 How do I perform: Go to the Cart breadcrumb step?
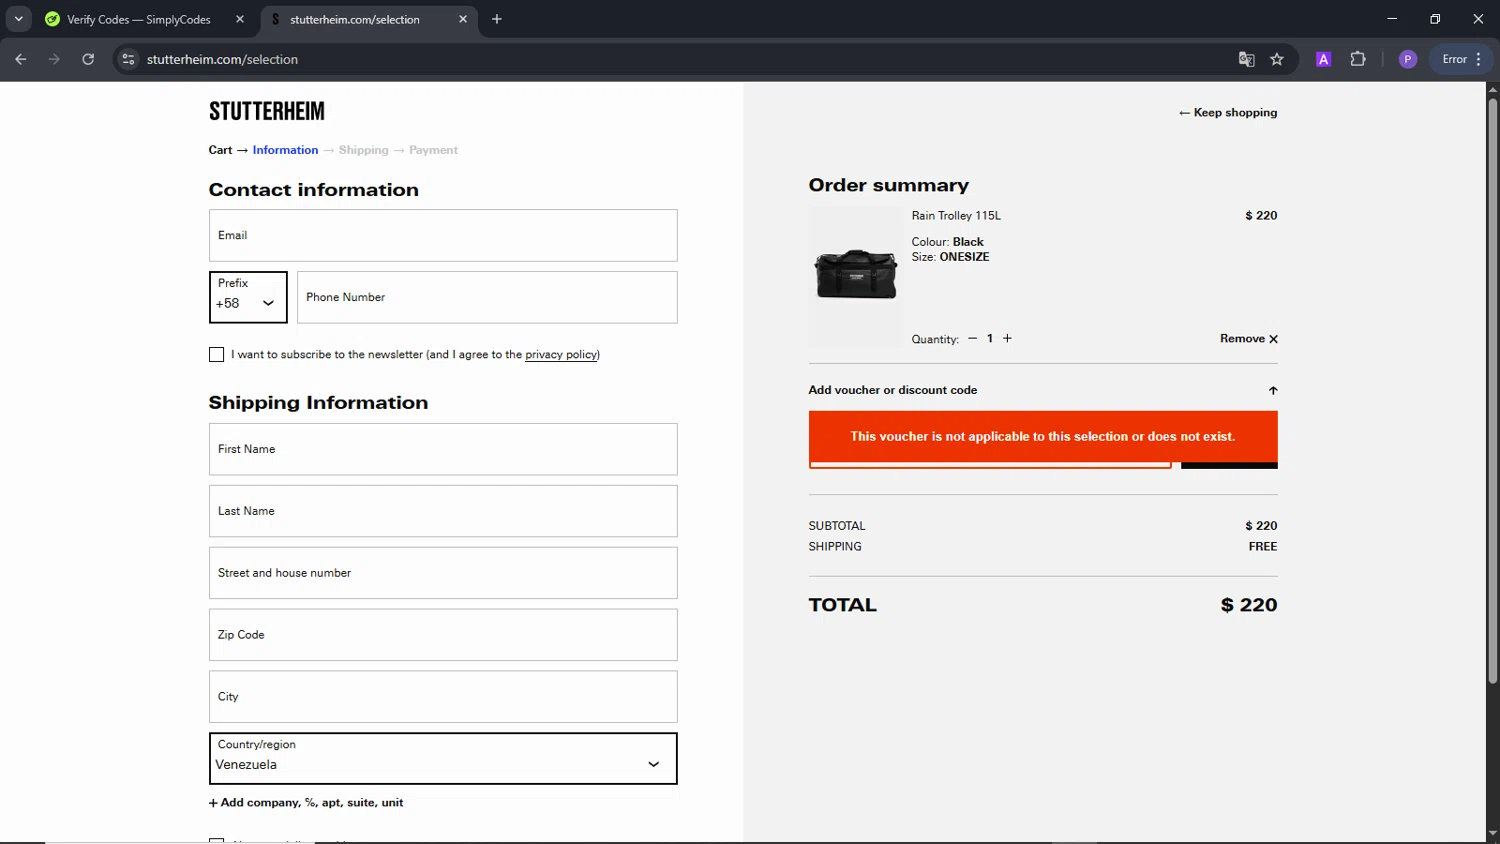[x=220, y=150]
